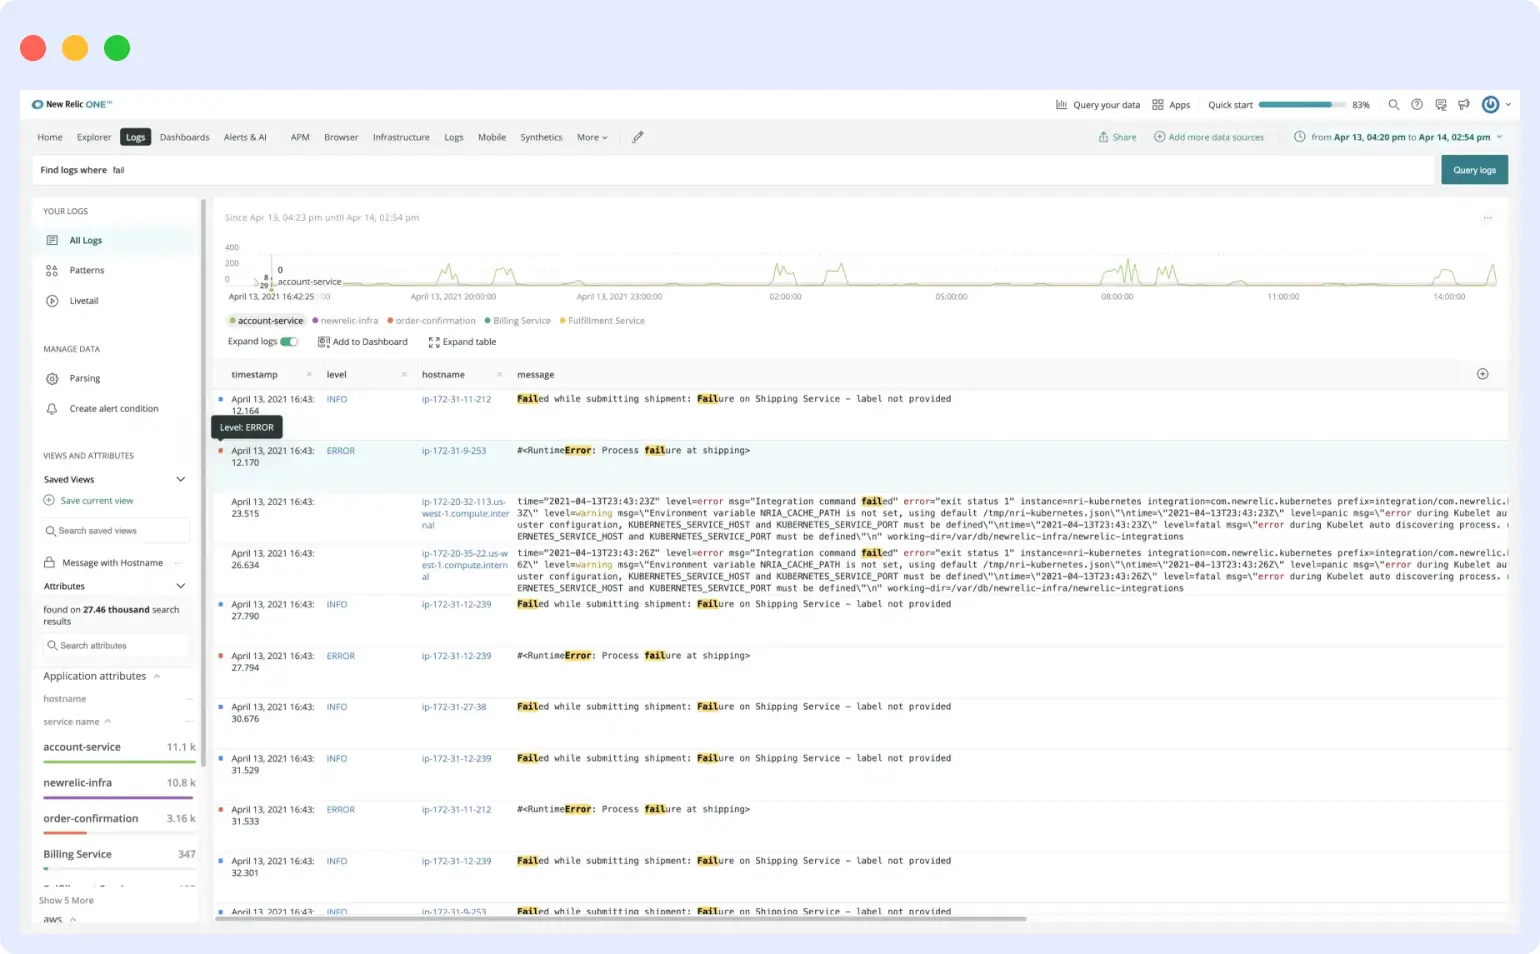Collapse the Attributes section
This screenshot has height=954, width=1540.
(x=181, y=586)
